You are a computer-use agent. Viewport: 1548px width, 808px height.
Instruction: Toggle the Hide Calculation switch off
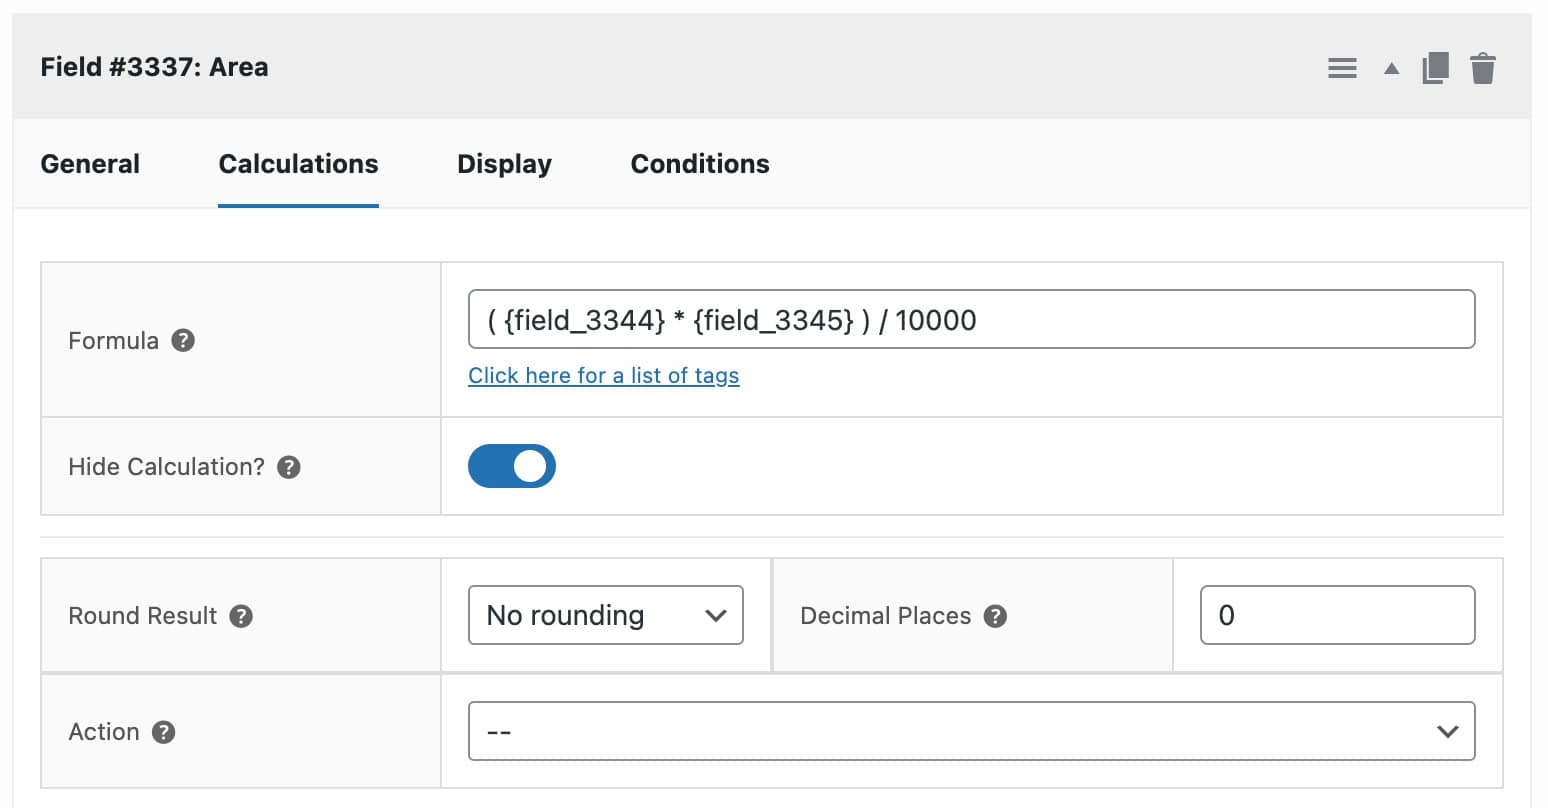click(x=512, y=466)
